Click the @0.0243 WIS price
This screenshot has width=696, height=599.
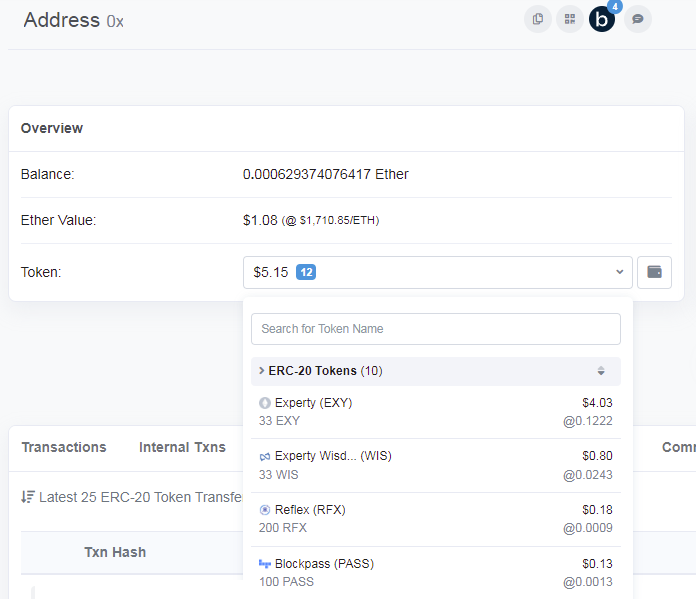coord(588,475)
